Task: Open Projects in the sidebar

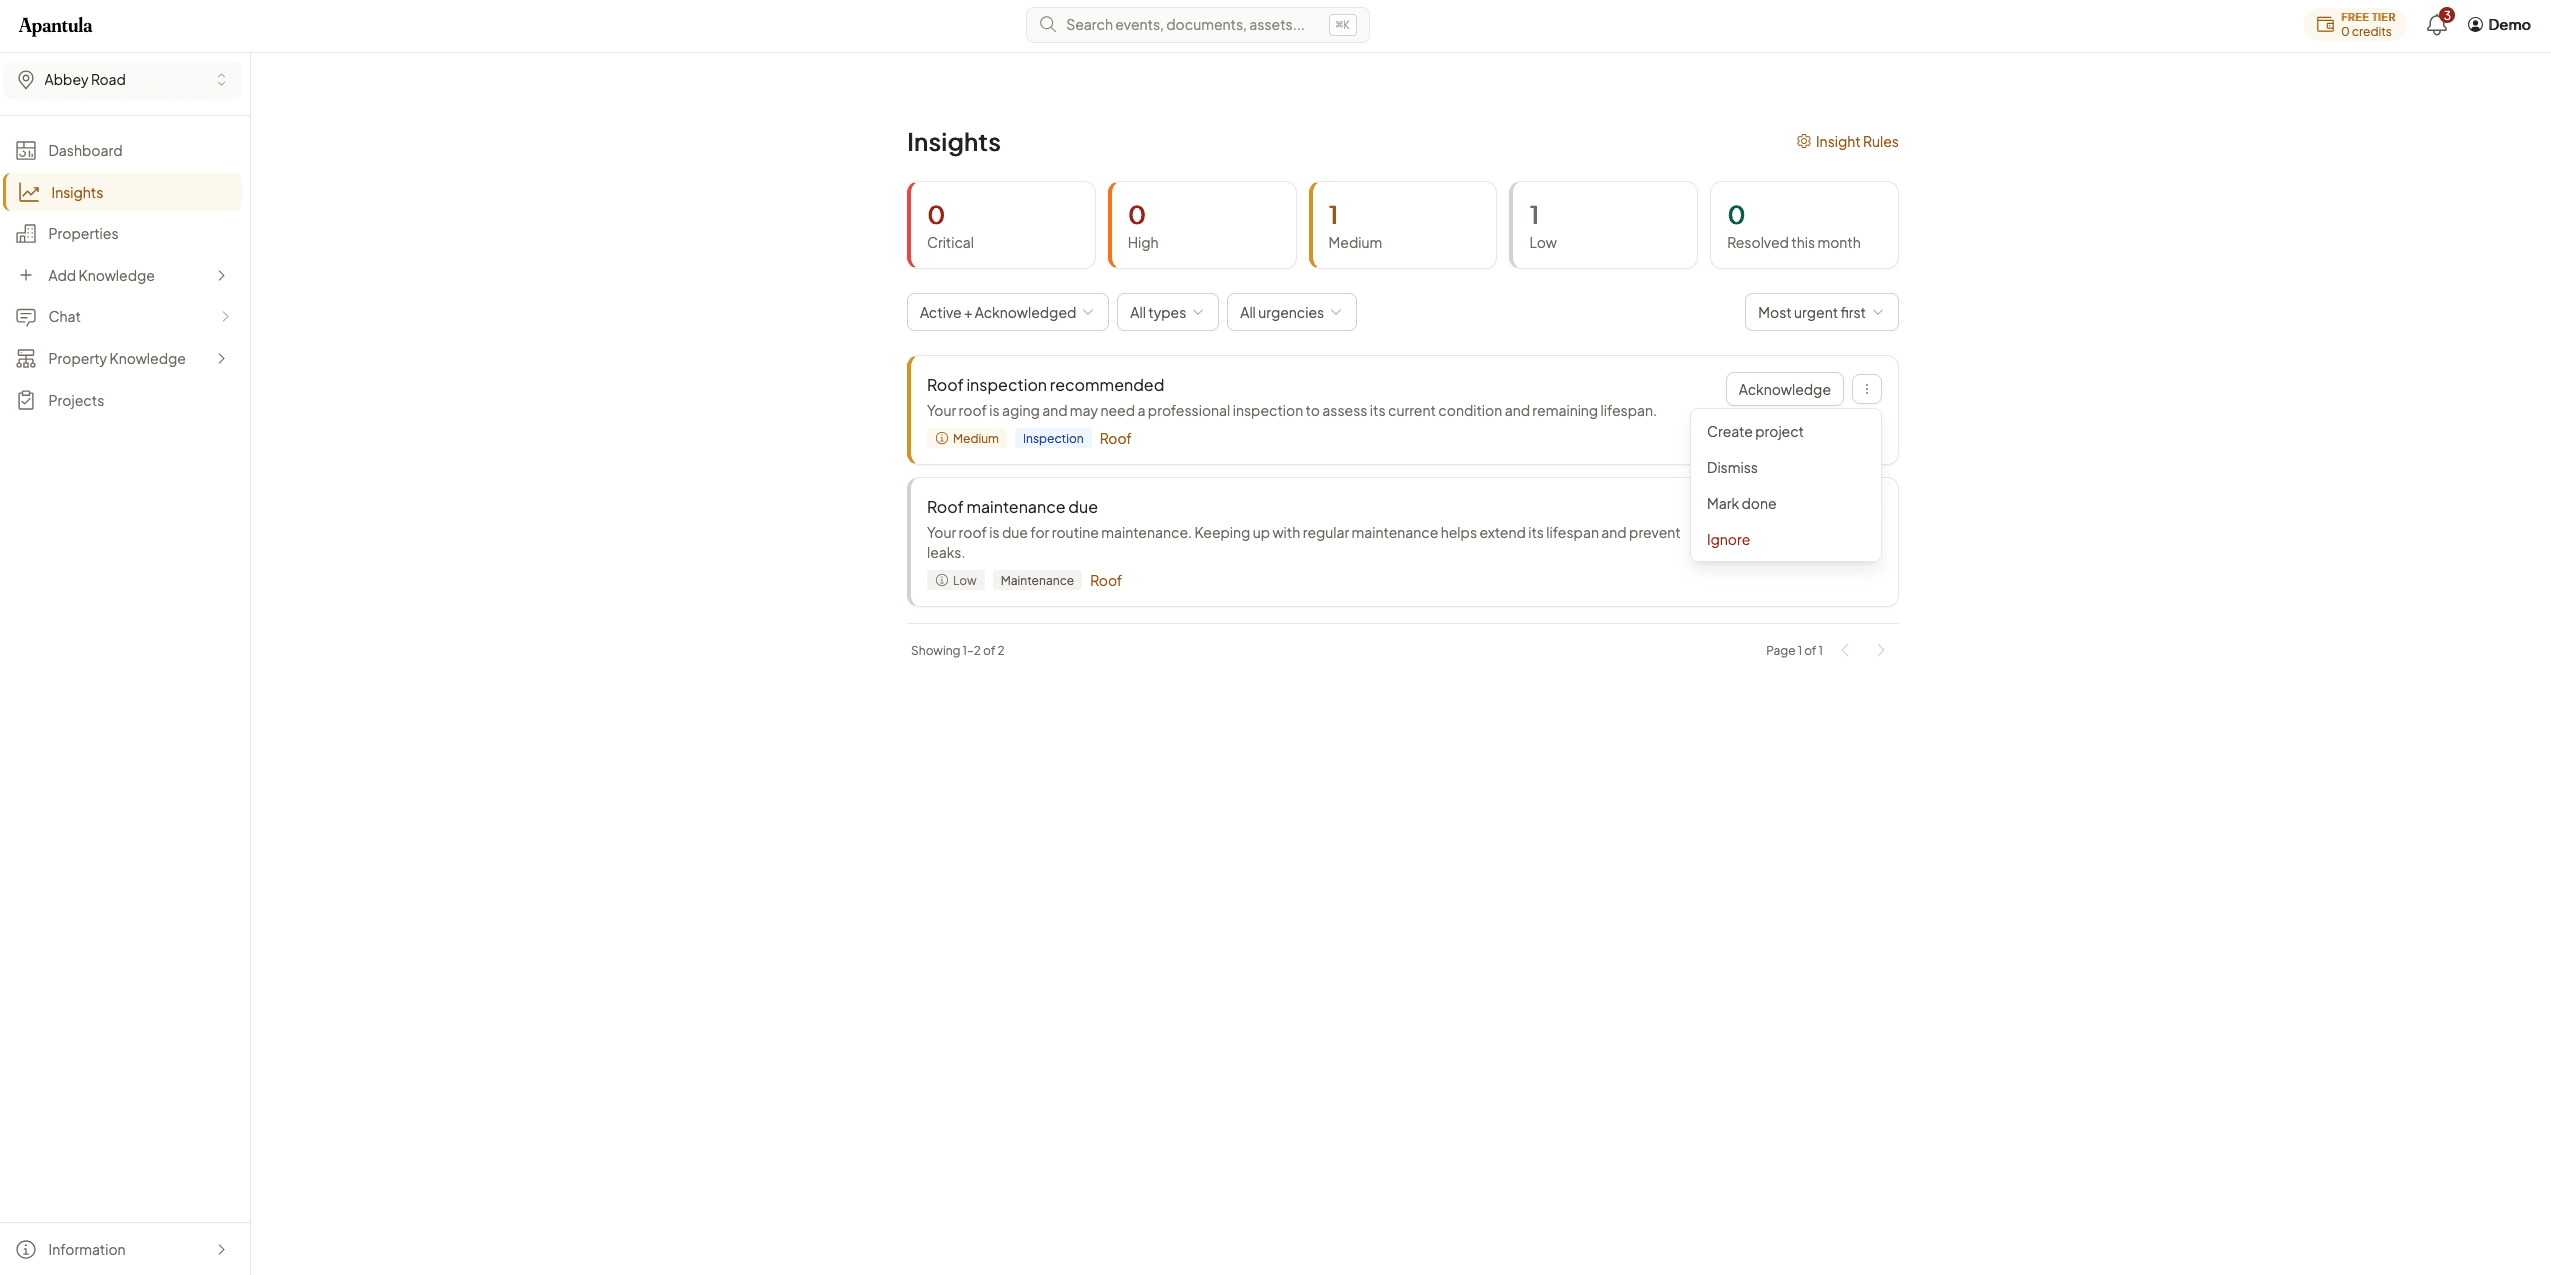Action: click(123, 401)
